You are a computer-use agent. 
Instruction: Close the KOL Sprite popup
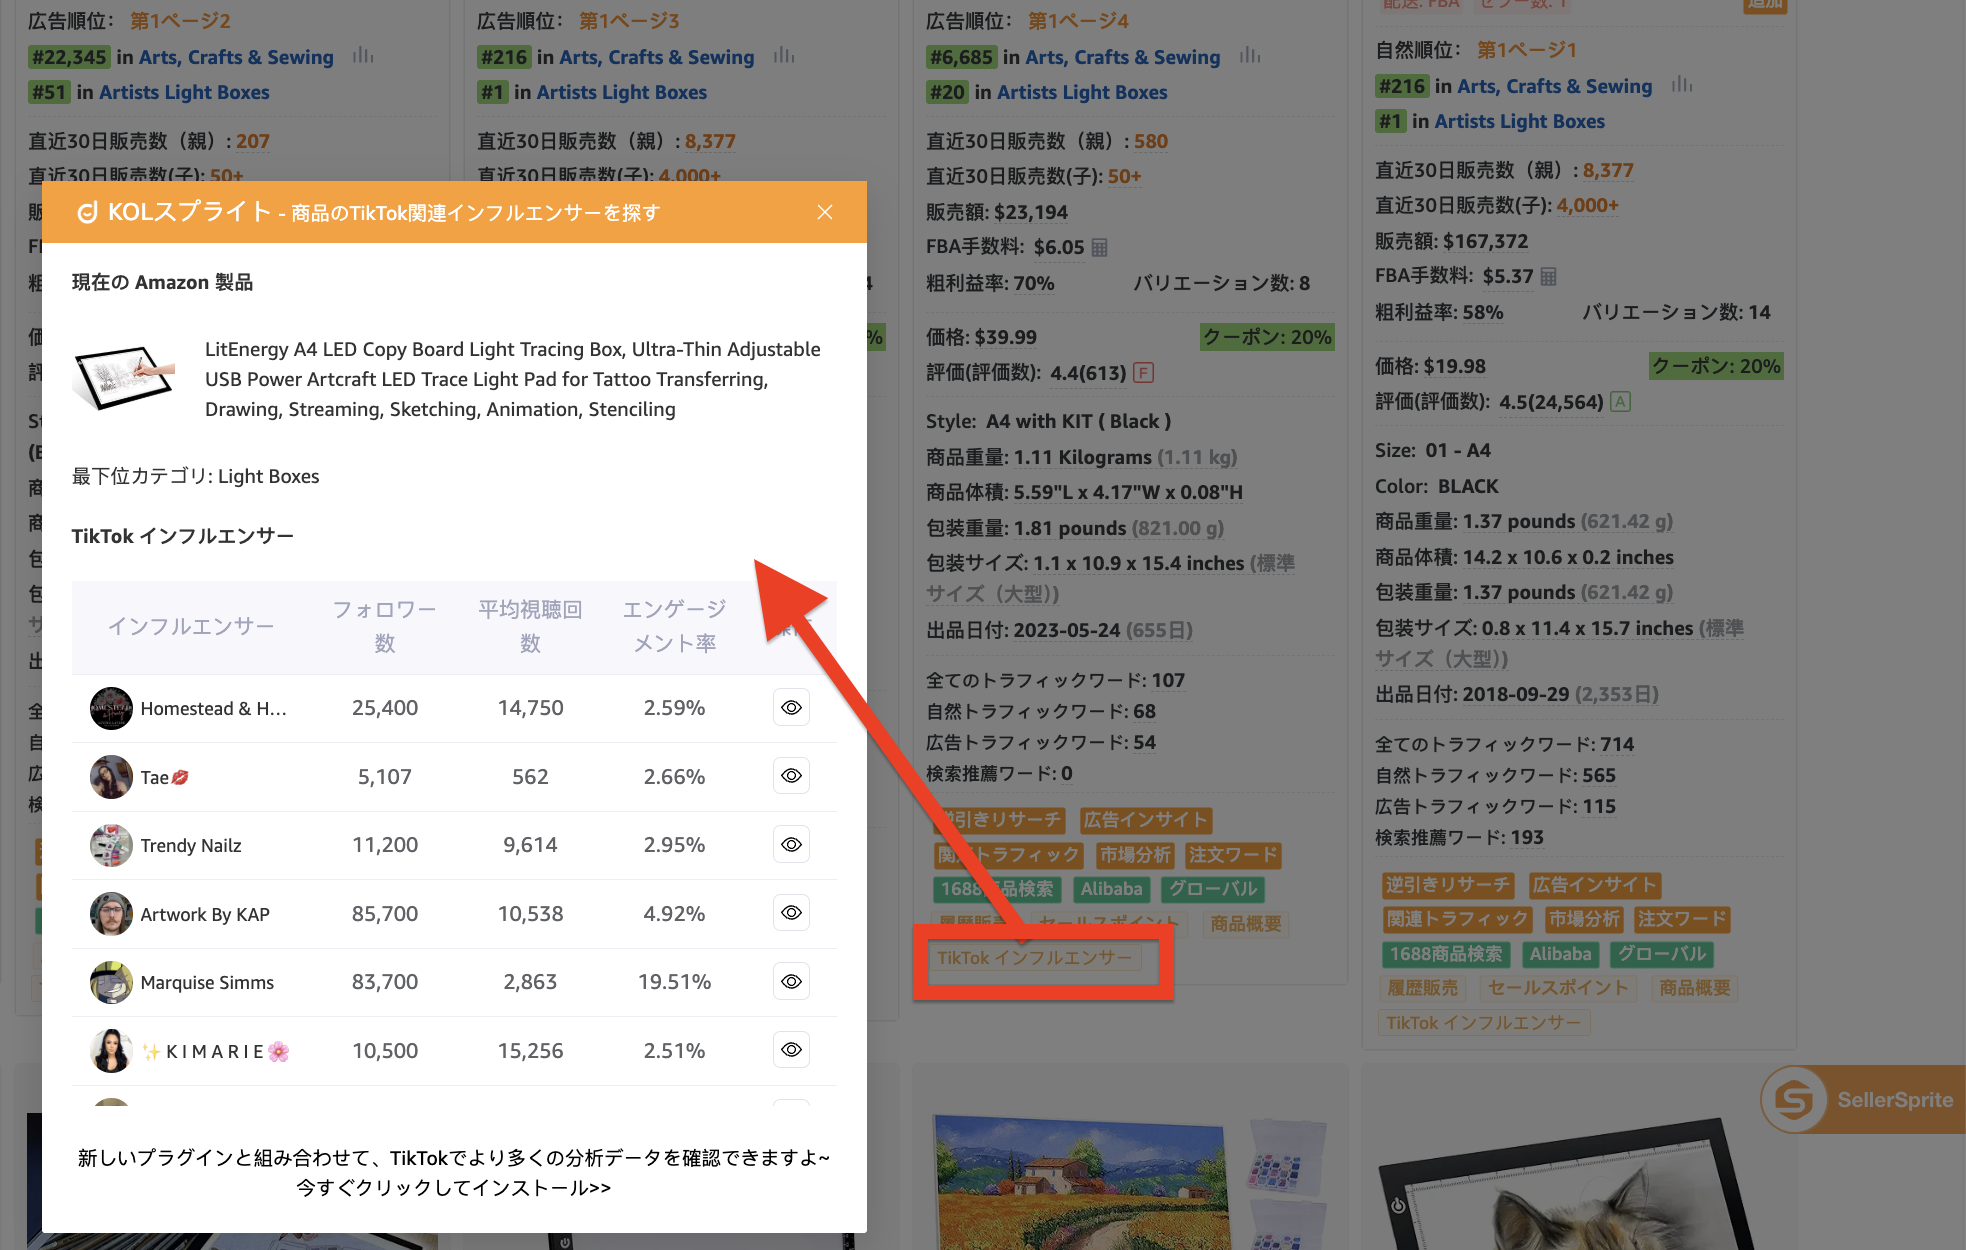[x=824, y=212]
